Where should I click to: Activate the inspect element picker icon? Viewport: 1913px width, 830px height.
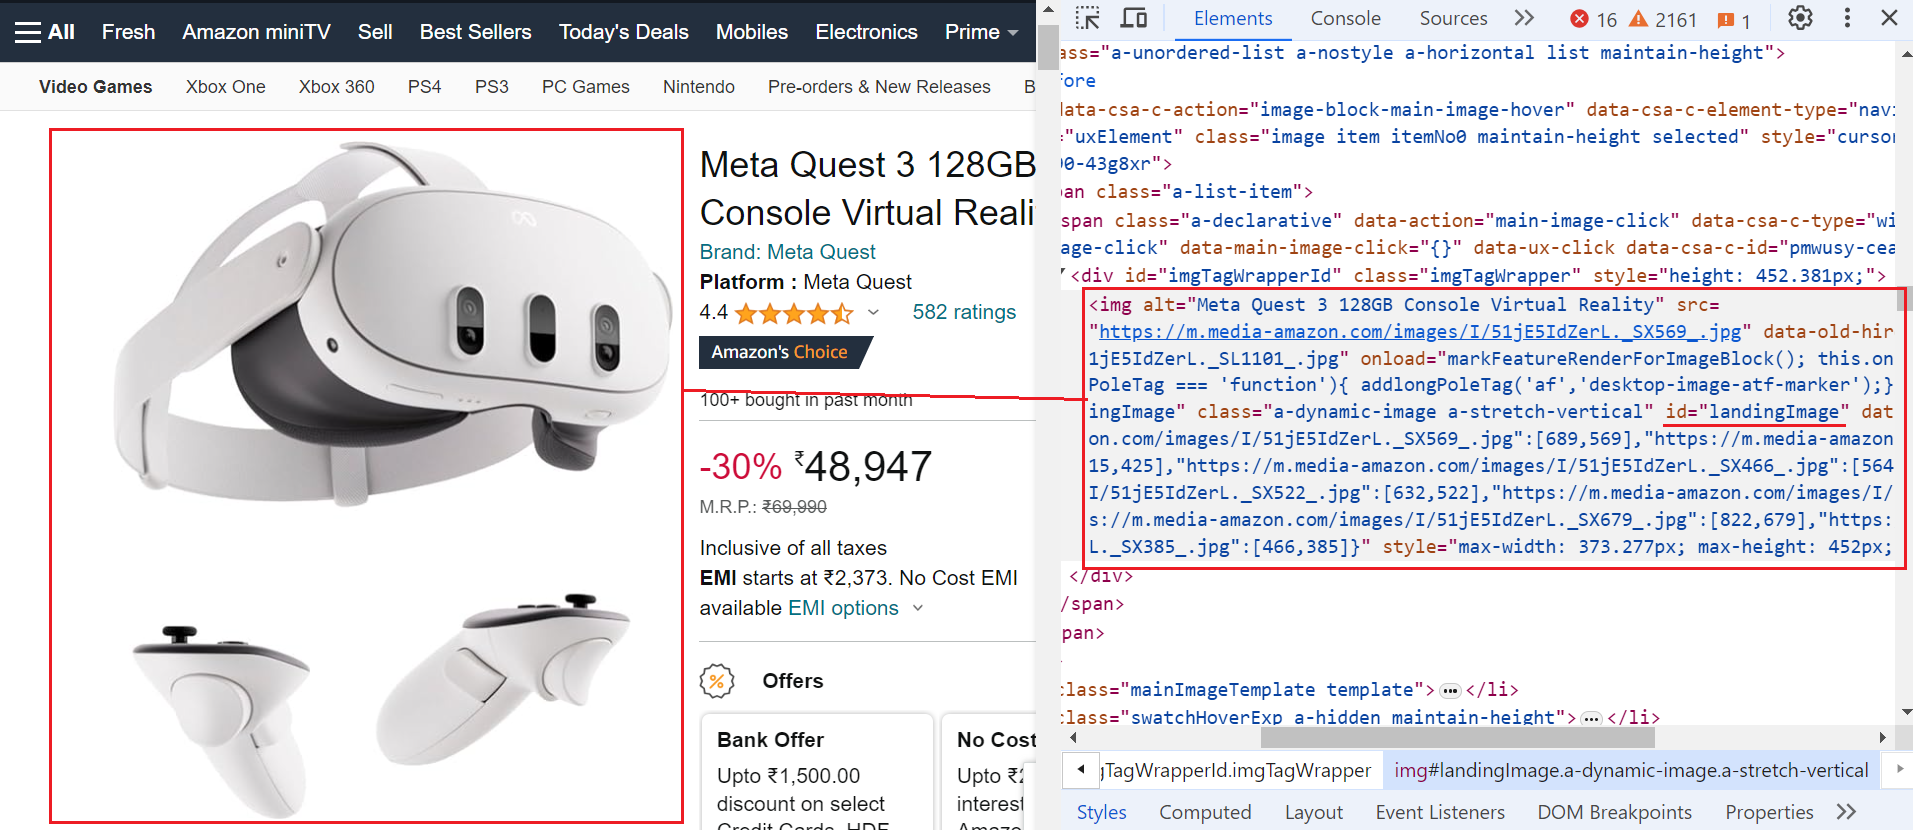[x=1087, y=18]
